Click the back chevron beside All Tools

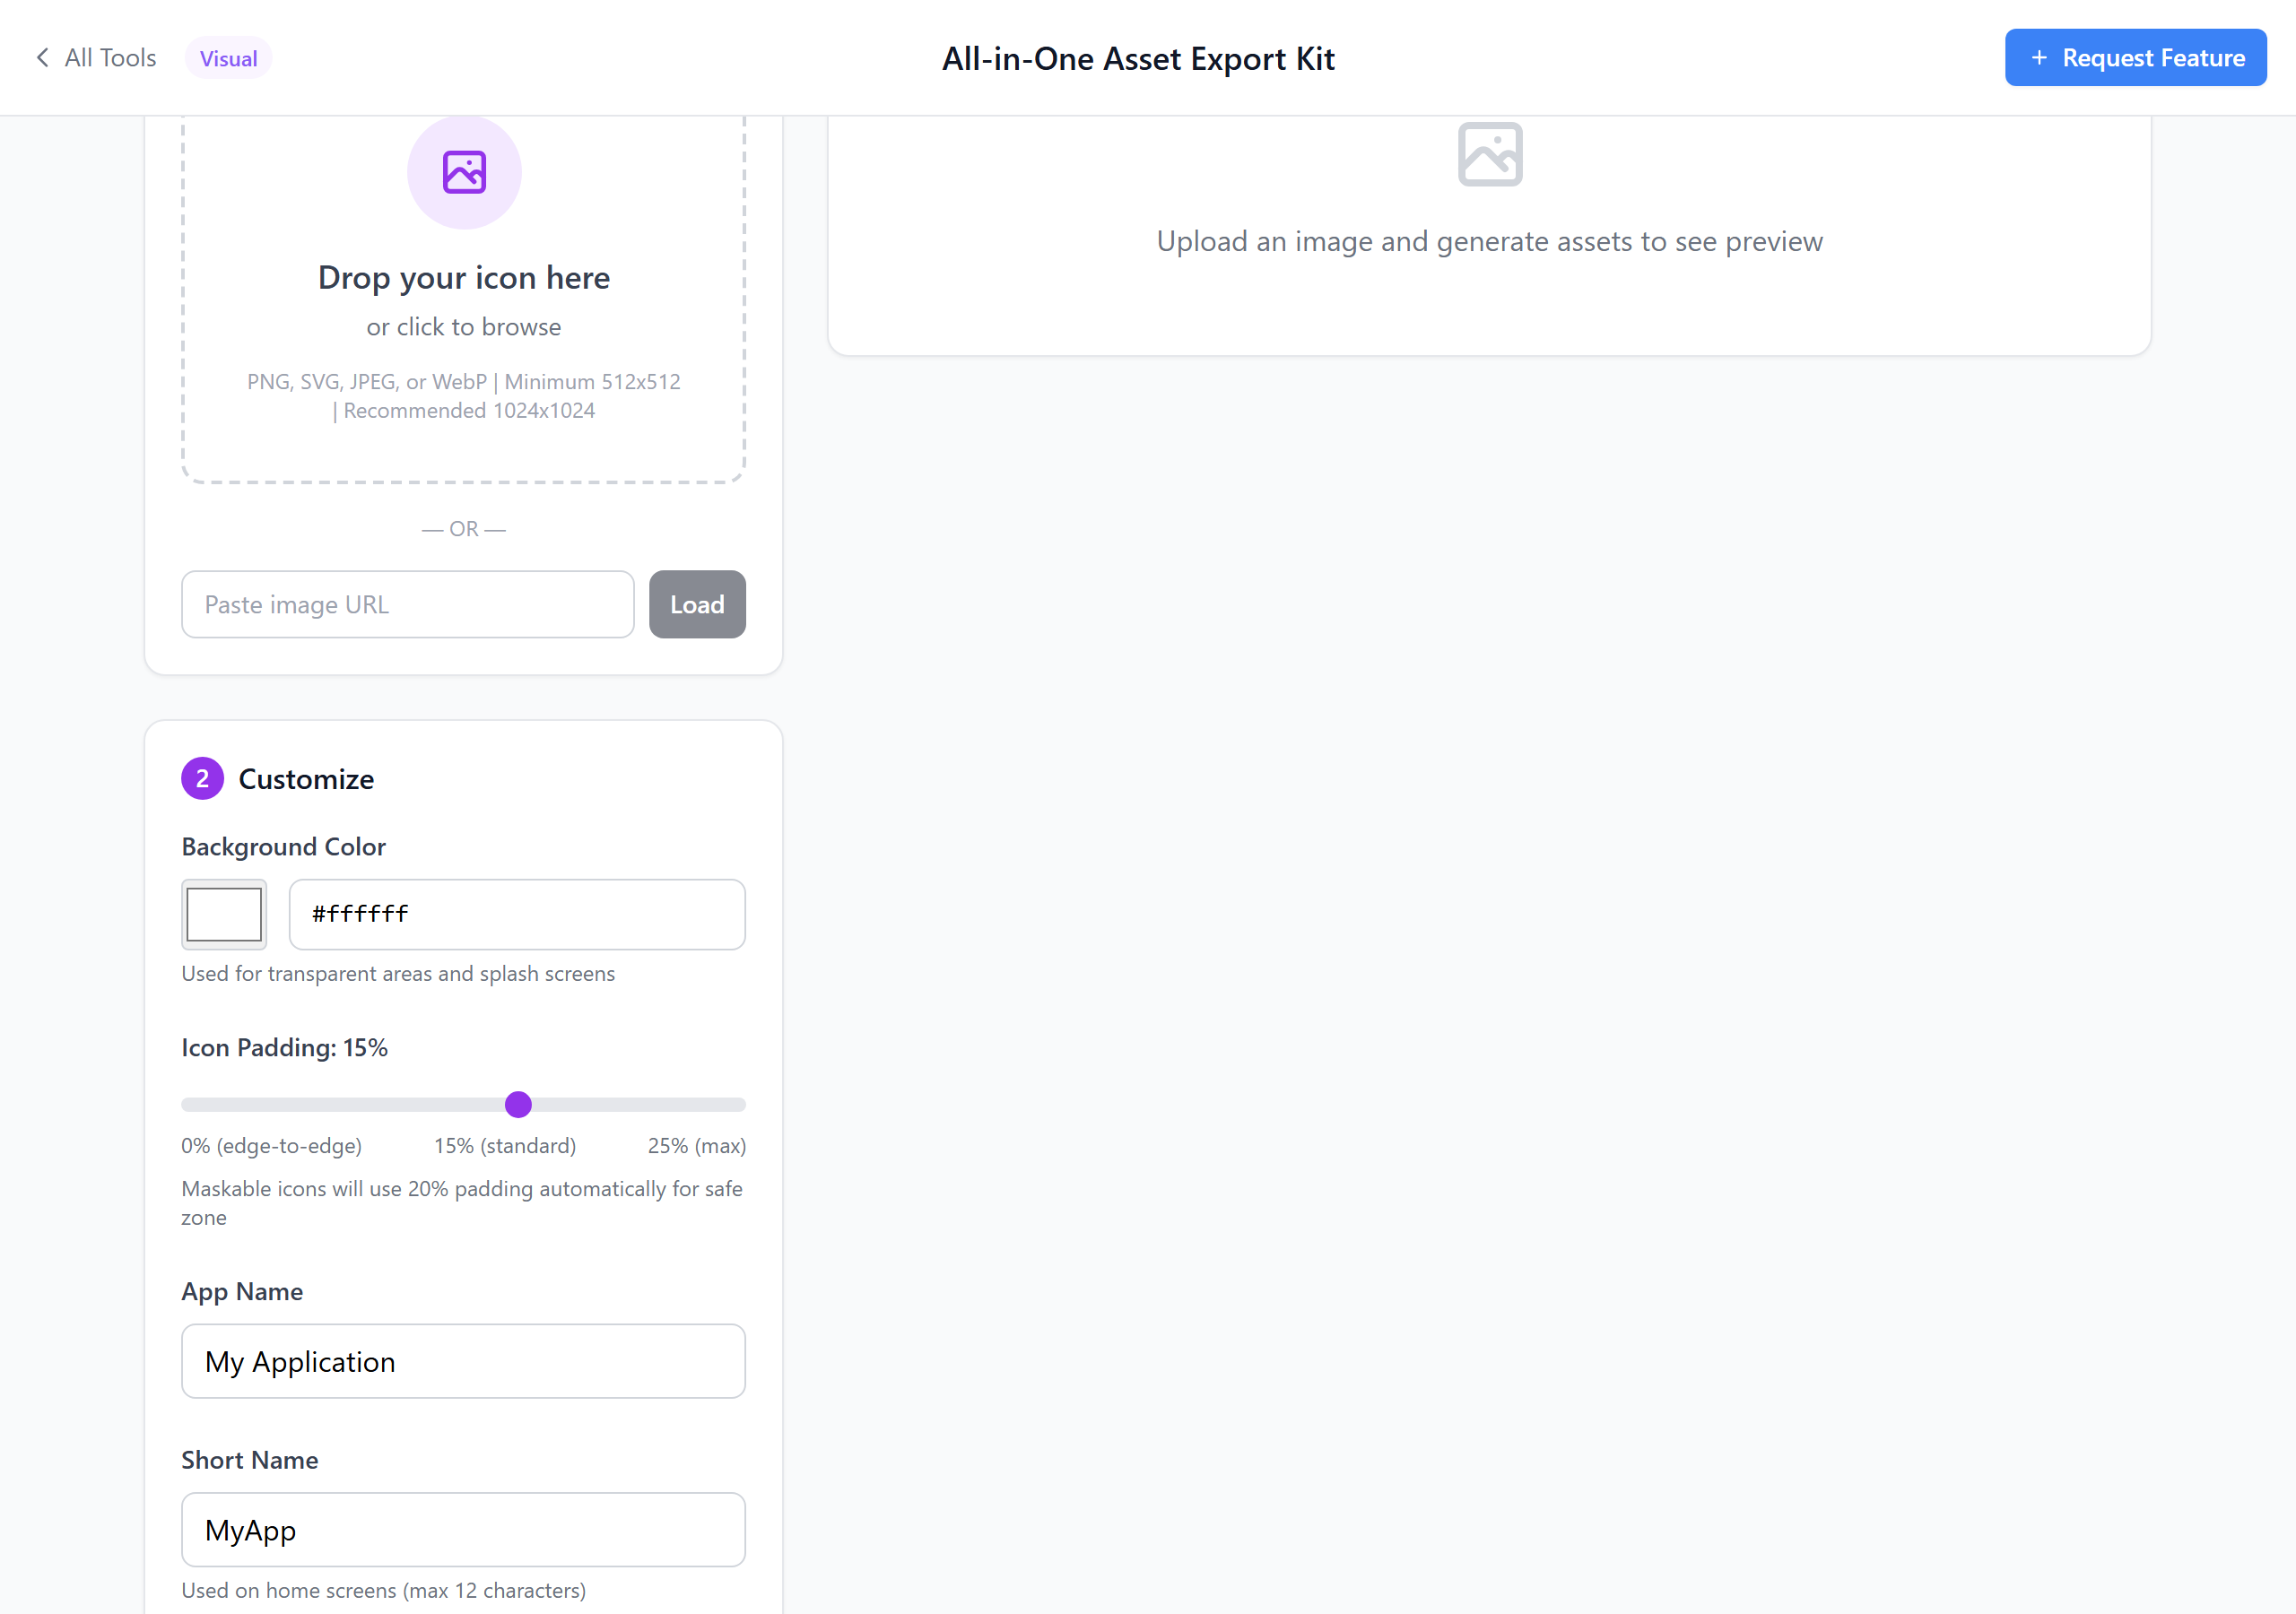[42, 58]
